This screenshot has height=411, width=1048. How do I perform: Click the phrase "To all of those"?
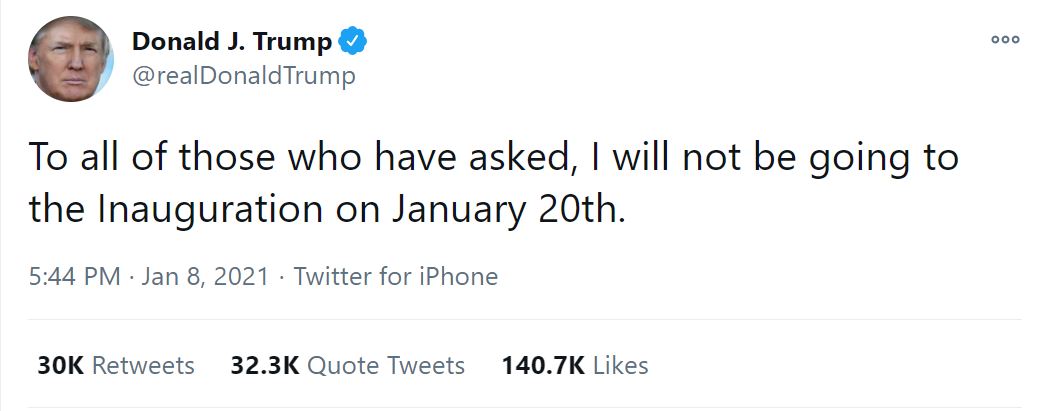click(x=128, y=158)
